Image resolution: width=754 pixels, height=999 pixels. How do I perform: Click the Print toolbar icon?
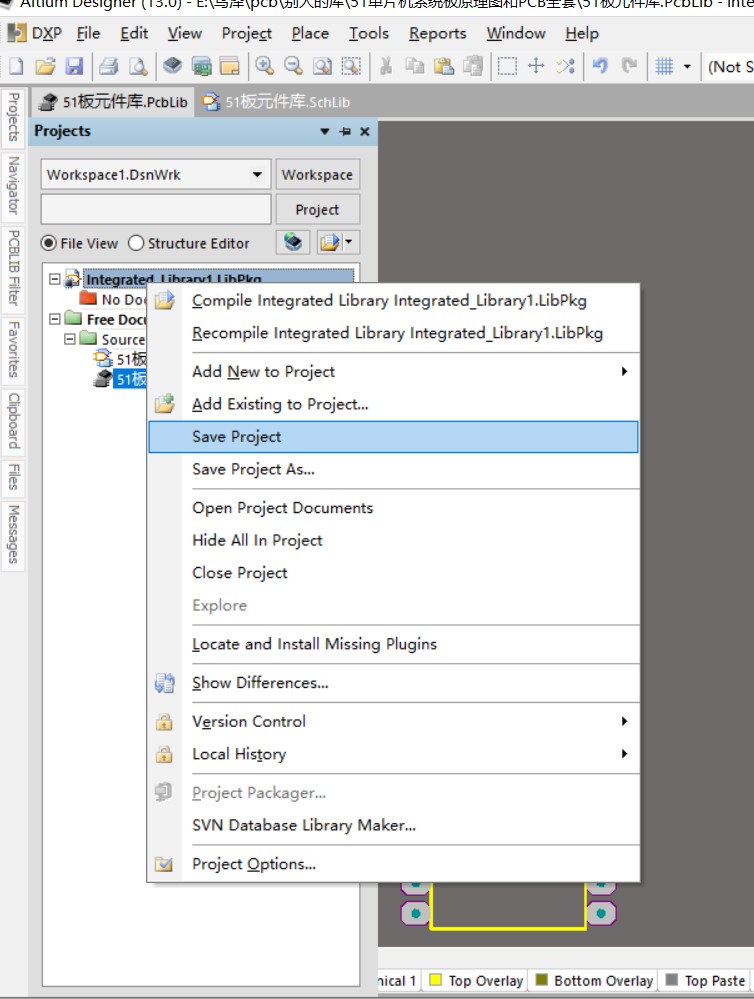[109, 66]
